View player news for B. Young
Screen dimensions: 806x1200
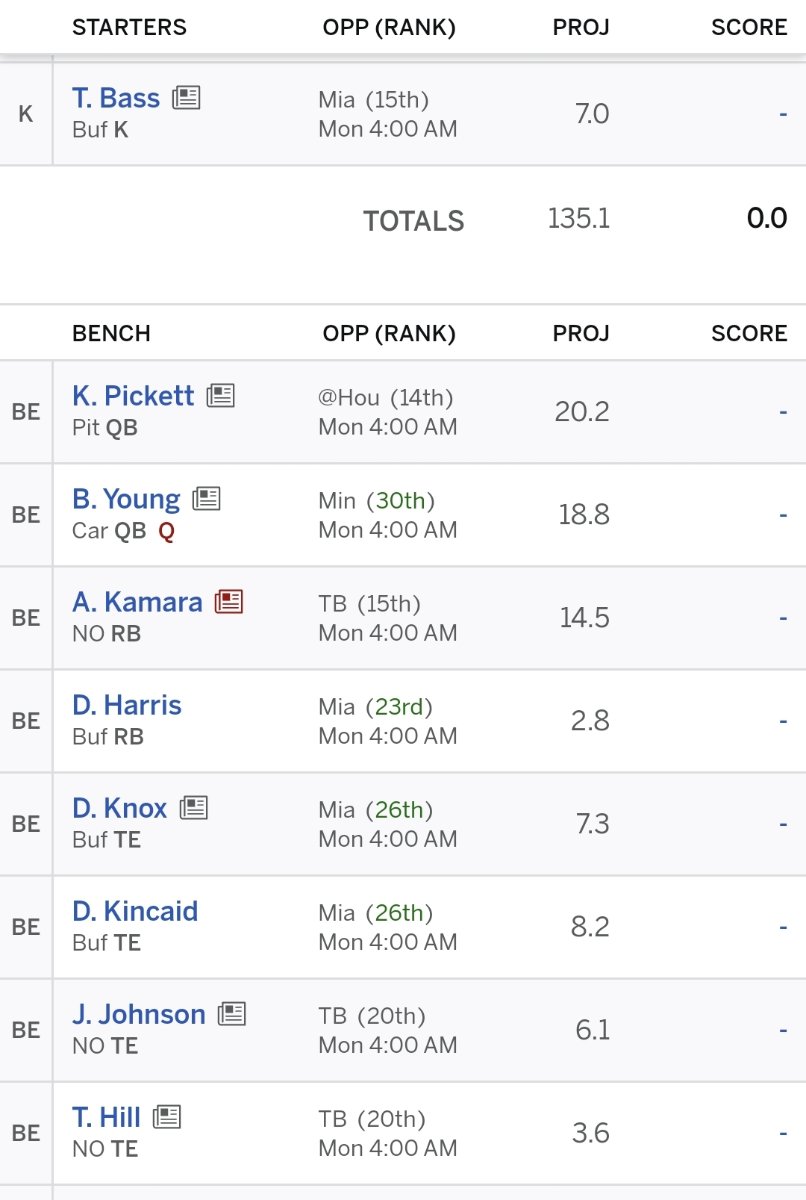coord(207,498)
